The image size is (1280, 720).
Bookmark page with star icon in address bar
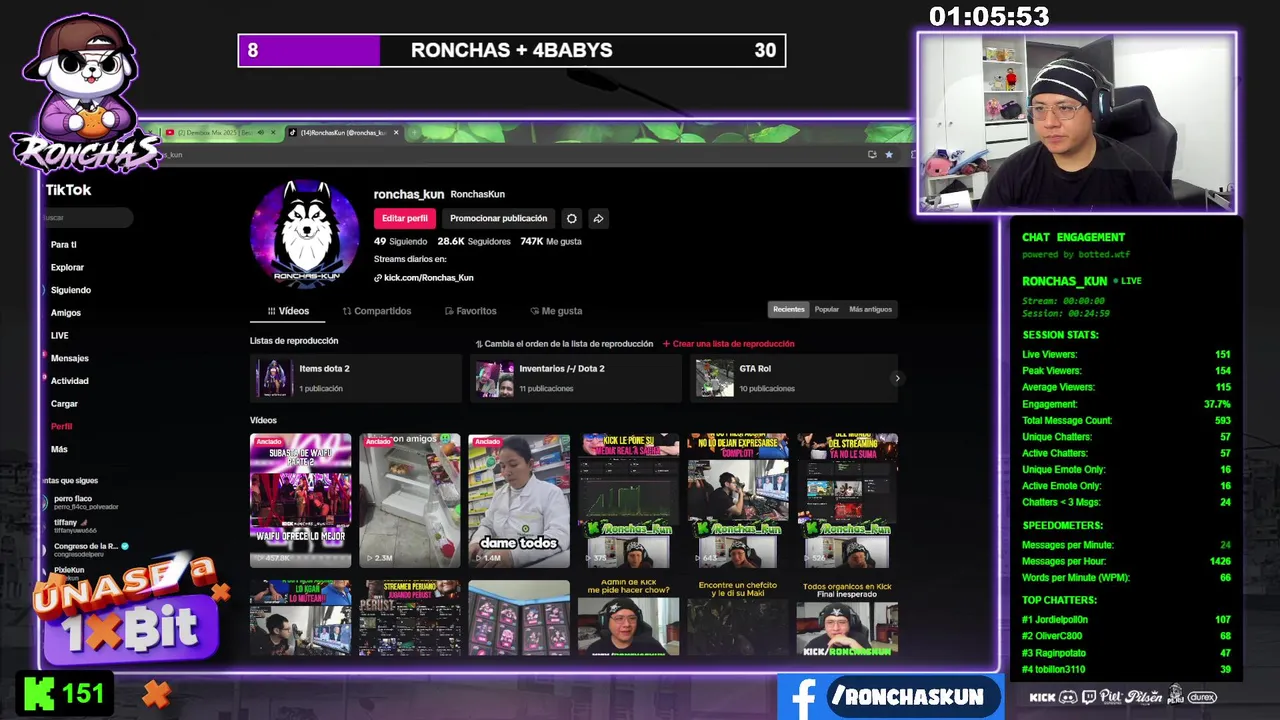pyautogui.click(x=889, y=154)
